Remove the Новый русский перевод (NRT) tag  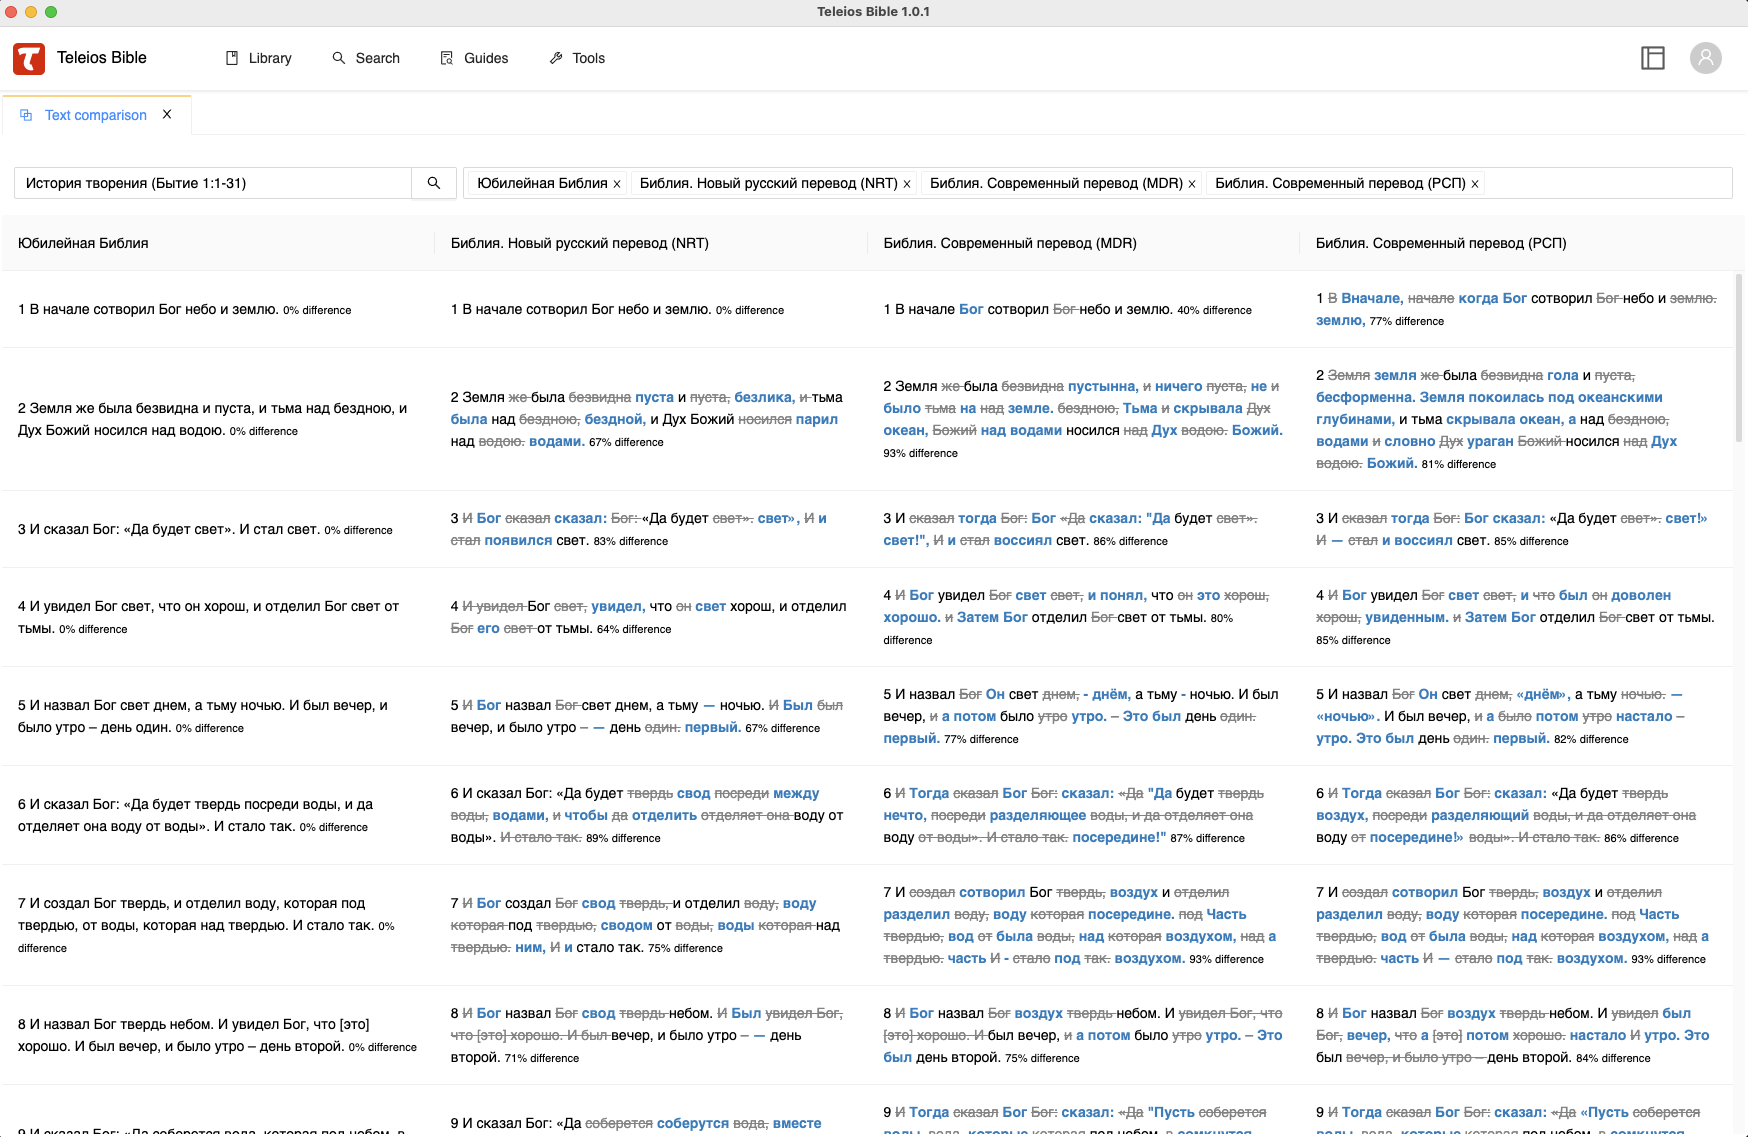point(907,184)
